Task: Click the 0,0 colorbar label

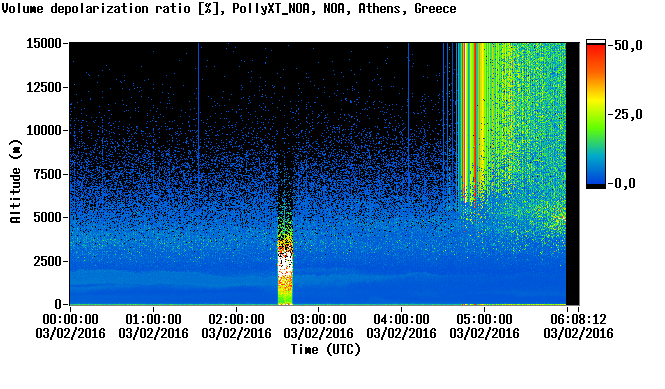Action: 623,183
